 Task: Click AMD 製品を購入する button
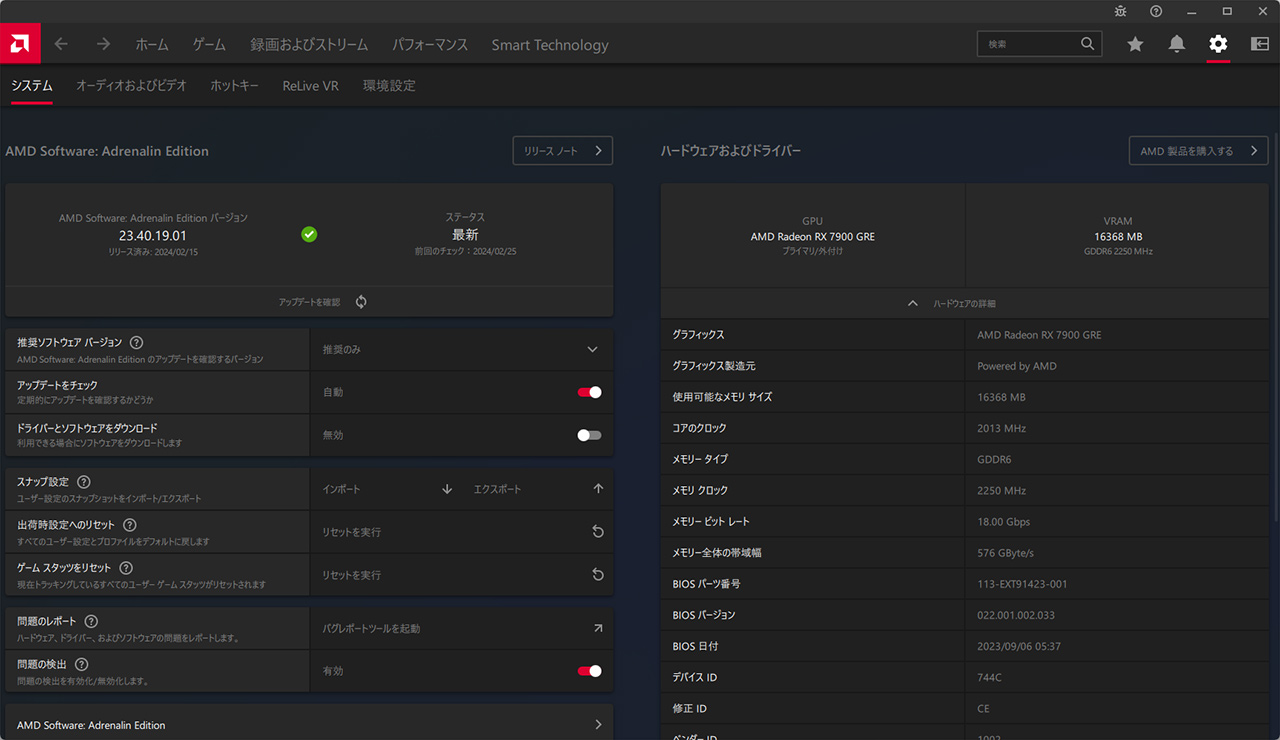(x=1199, y=151)
